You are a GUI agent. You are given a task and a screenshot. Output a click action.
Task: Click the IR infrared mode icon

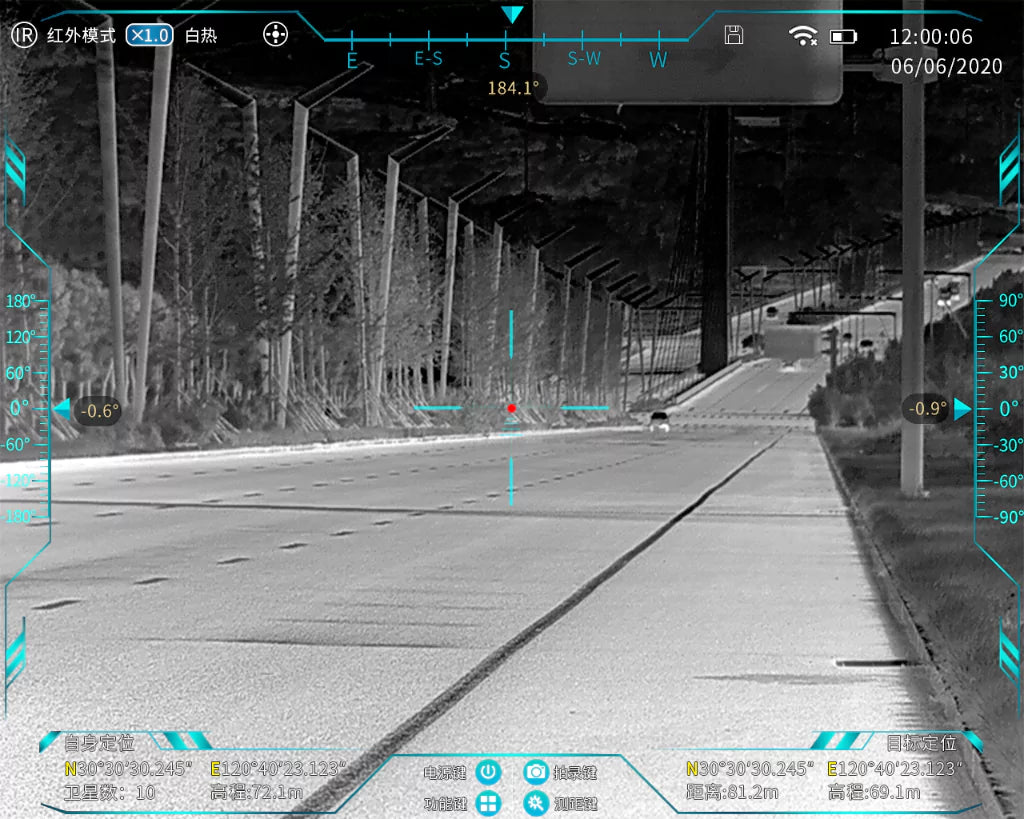25,35
